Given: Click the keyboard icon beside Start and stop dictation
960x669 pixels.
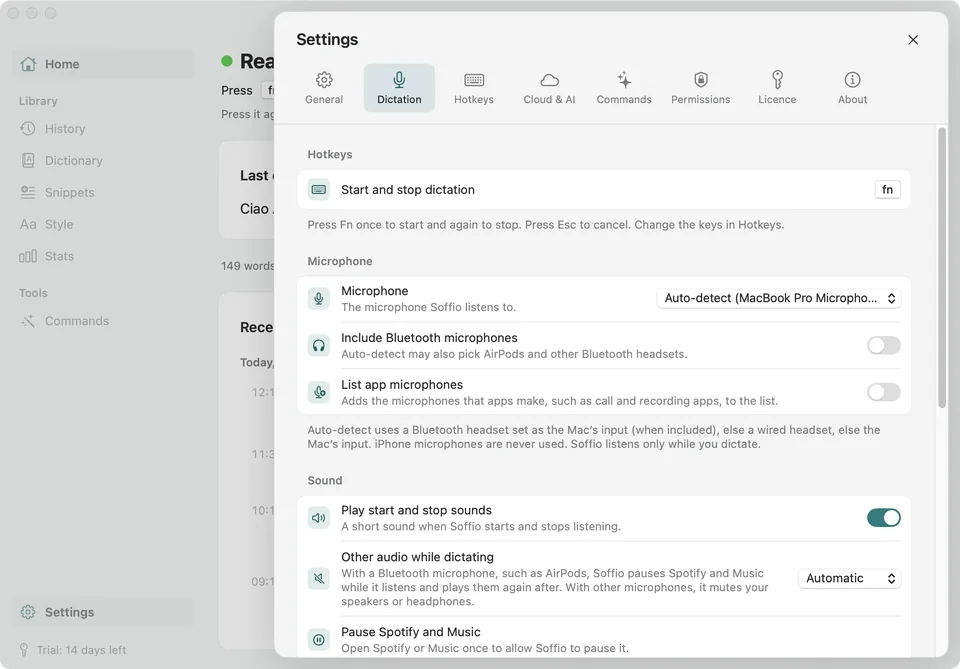Looking at the screenshot, I should [318, 190].
